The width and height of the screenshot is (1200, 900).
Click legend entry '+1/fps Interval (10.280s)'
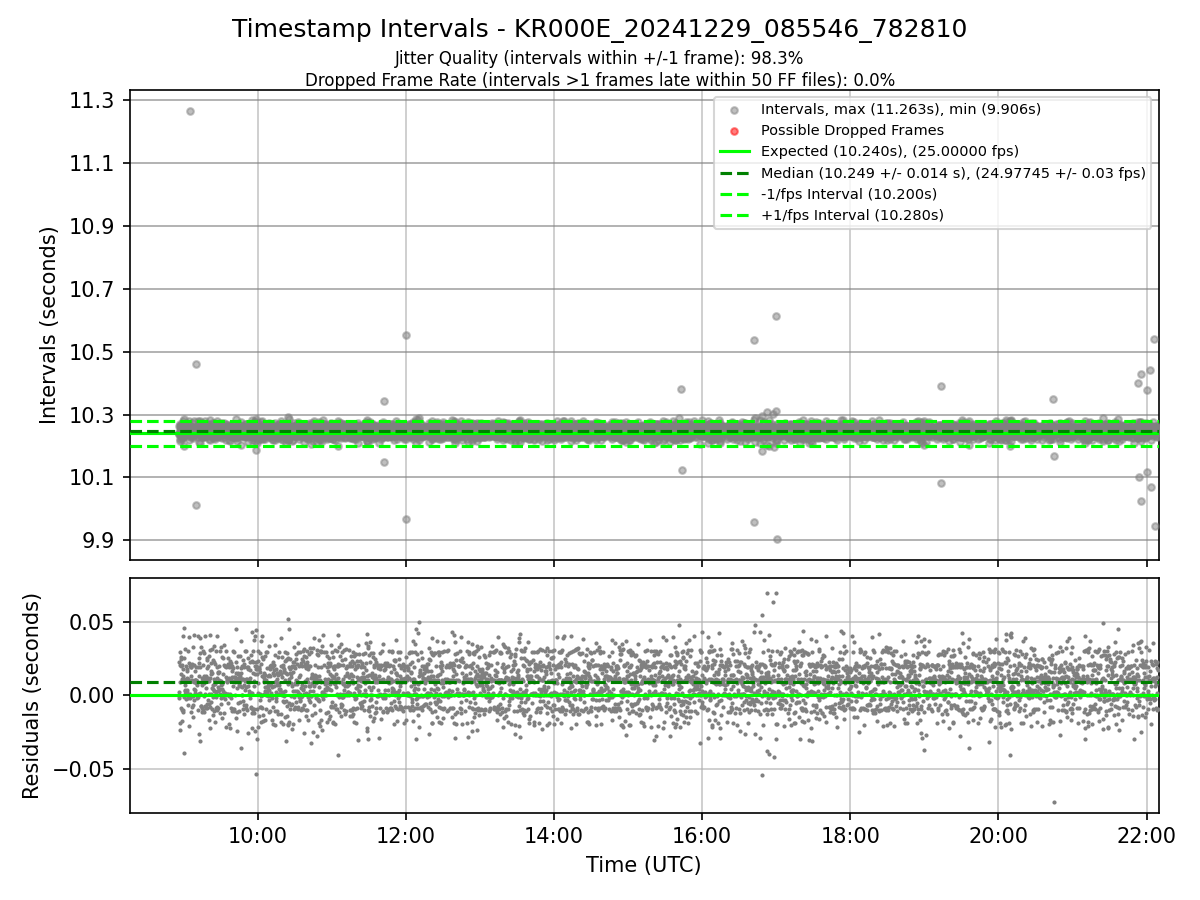click(x=852, y=215)
